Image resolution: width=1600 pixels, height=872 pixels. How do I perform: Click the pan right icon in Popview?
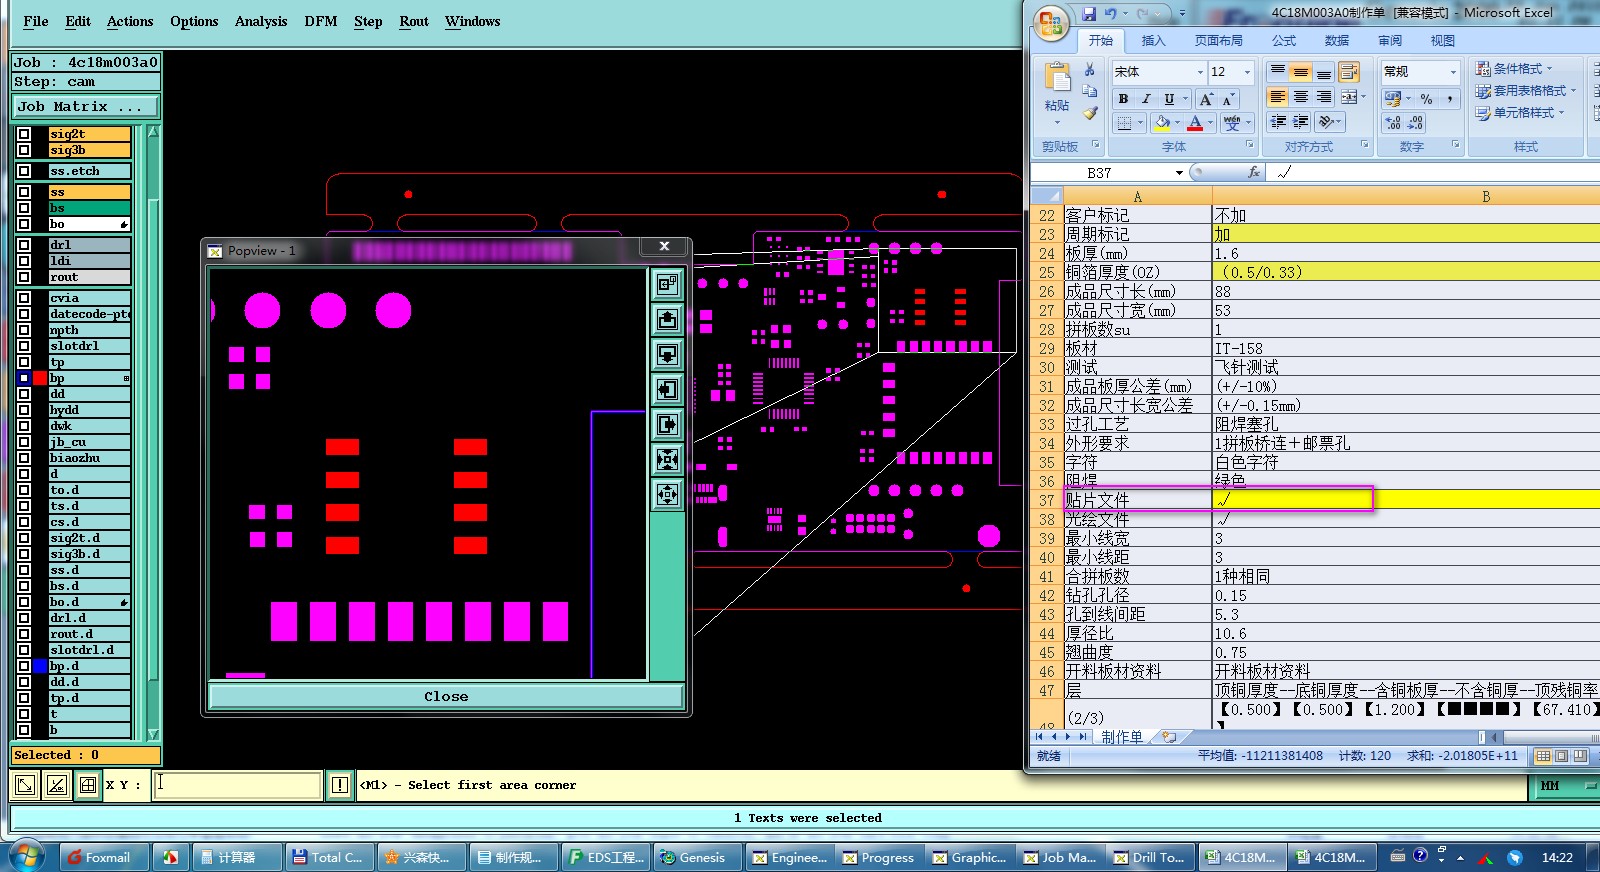[x=667, y=424]
